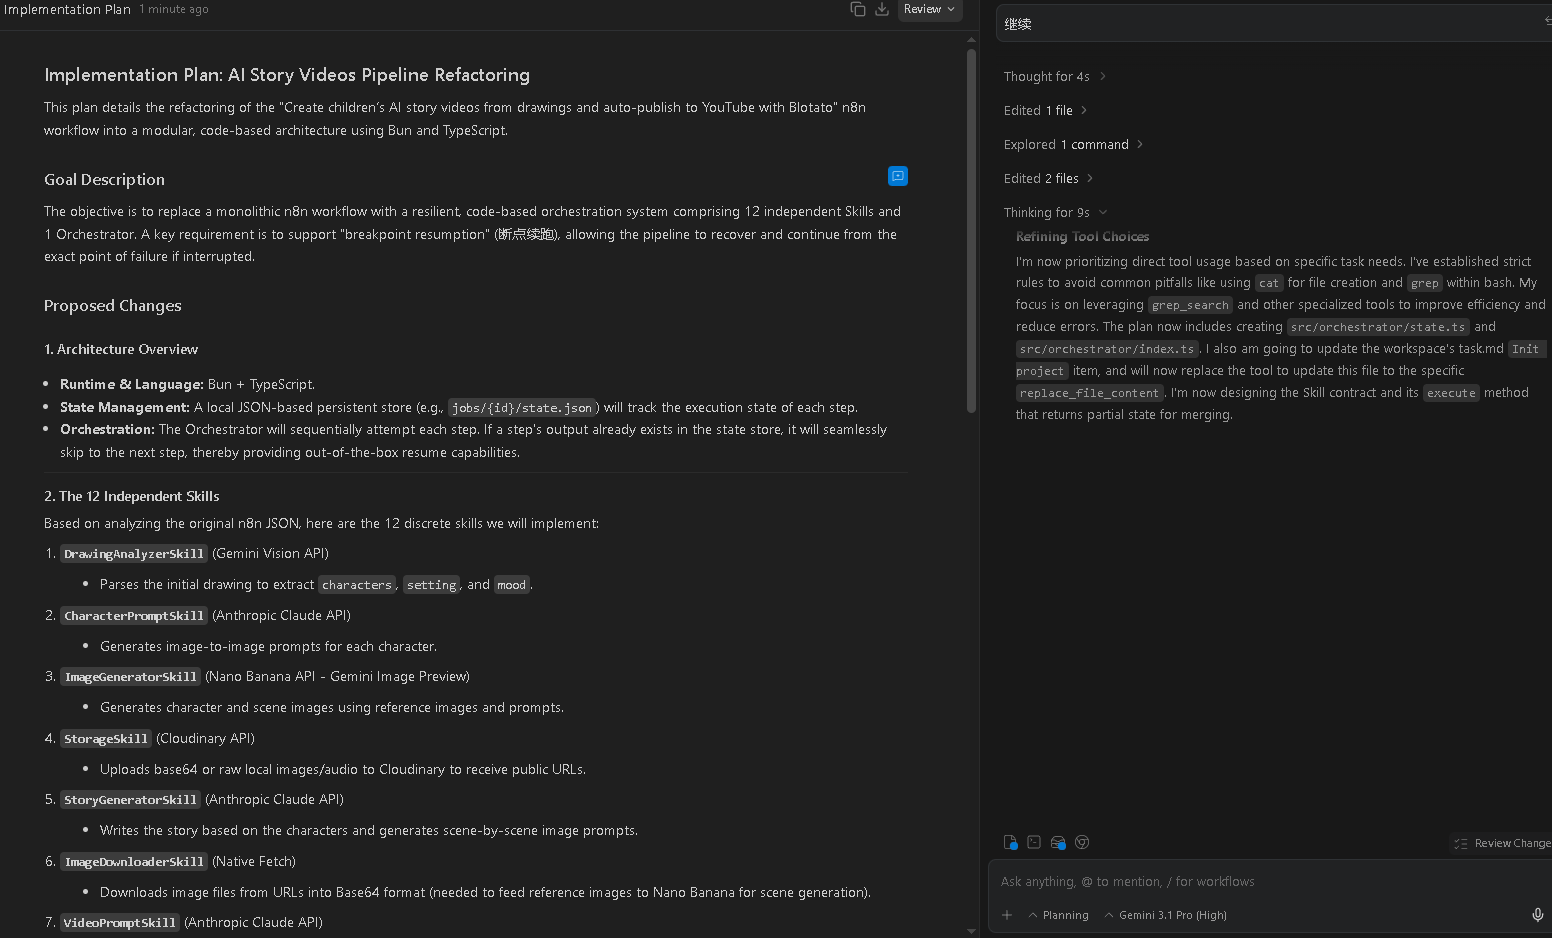The width and height of the screenshot is (1552, 938).
Task: Click the plus icon to add context
Action: (1007, 915)
